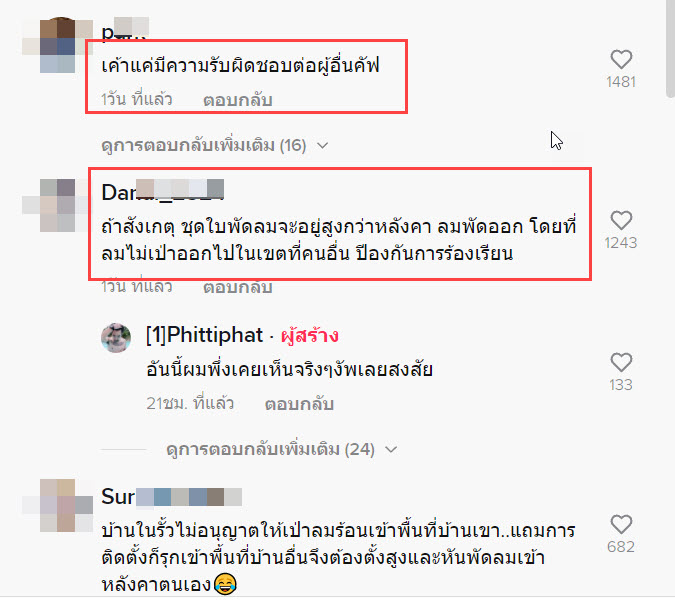Image resolution: width=675 pixels, height=600 pixels.
Task: Like Phittiphat's reply with 133 likes
Action: [621, 362]
